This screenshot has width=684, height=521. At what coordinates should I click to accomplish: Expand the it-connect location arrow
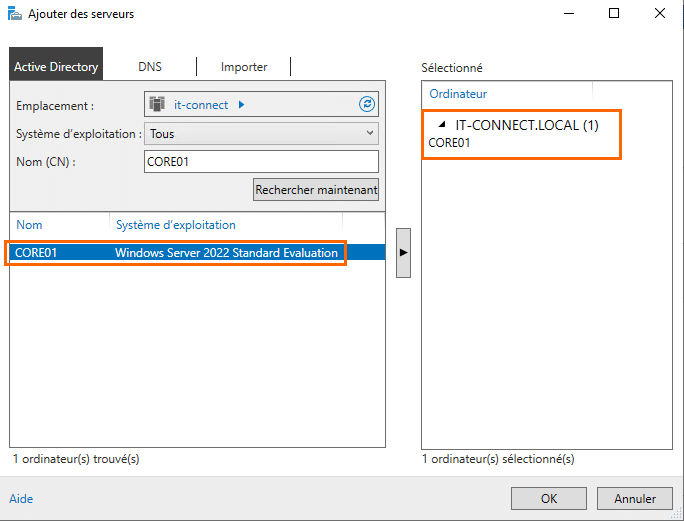coord(242,105)
